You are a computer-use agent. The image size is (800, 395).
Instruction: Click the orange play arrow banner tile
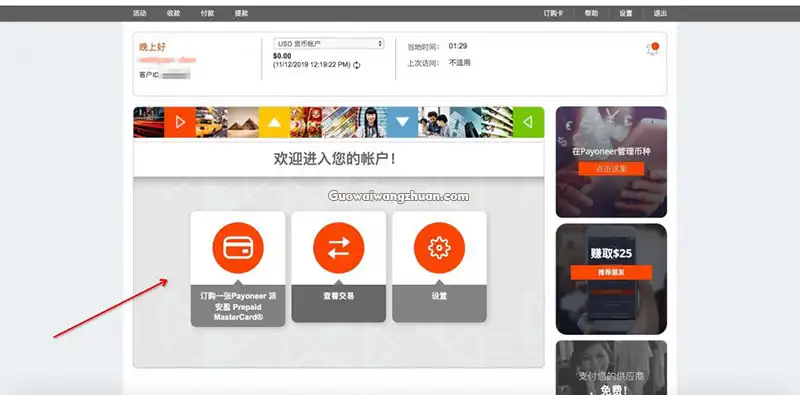(x=180, y=122)
